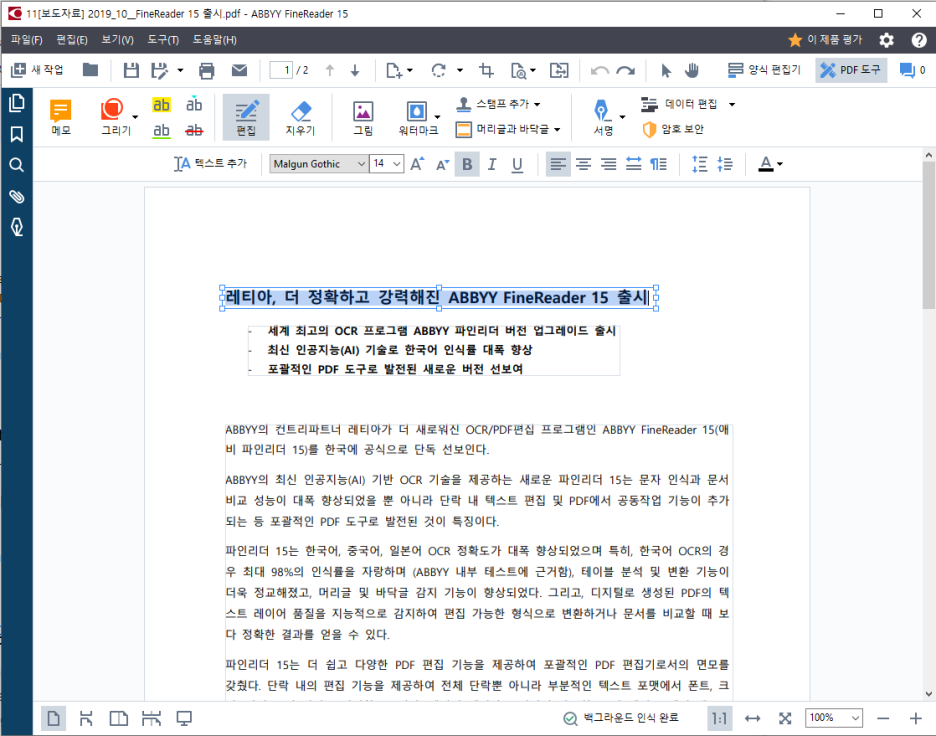Open settings with the gear icon
This screenshot has height=736, width=936.
[886, 40]
